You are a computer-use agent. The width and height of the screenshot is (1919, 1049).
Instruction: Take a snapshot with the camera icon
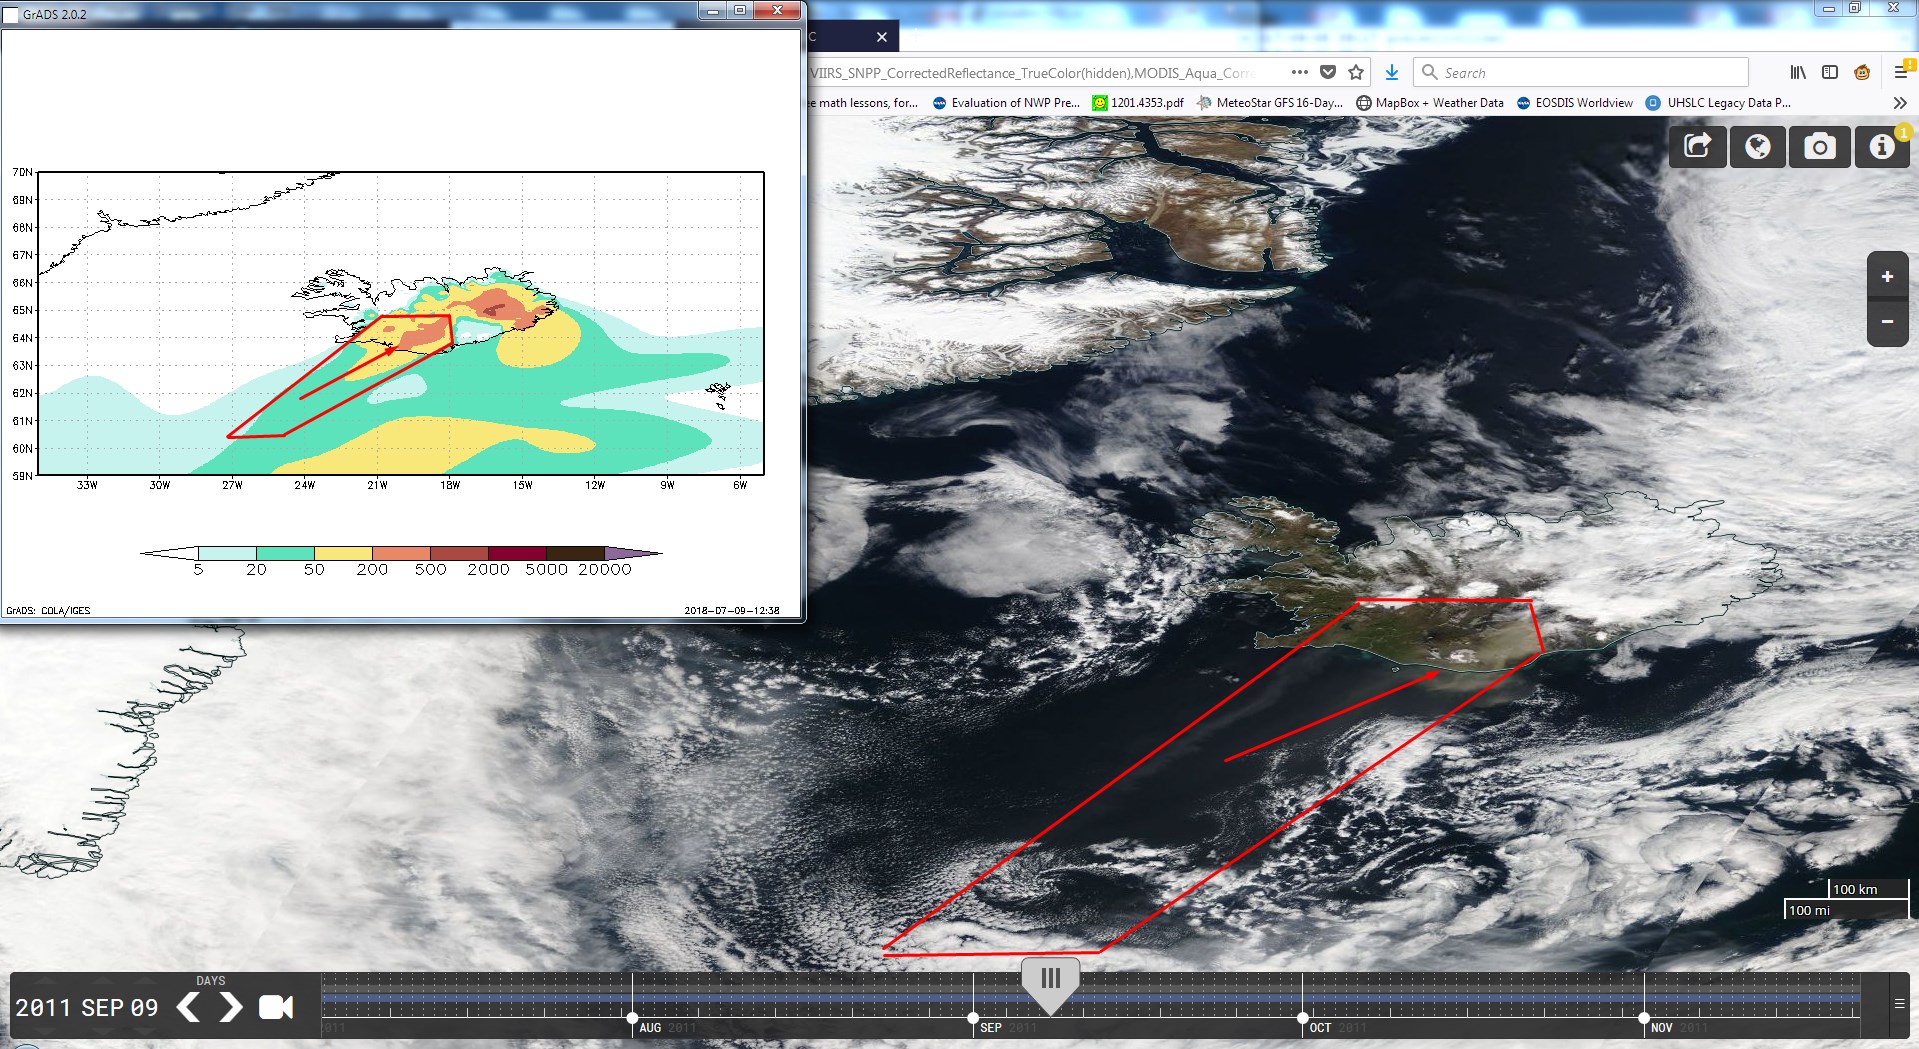click(x=1820, y=147)
